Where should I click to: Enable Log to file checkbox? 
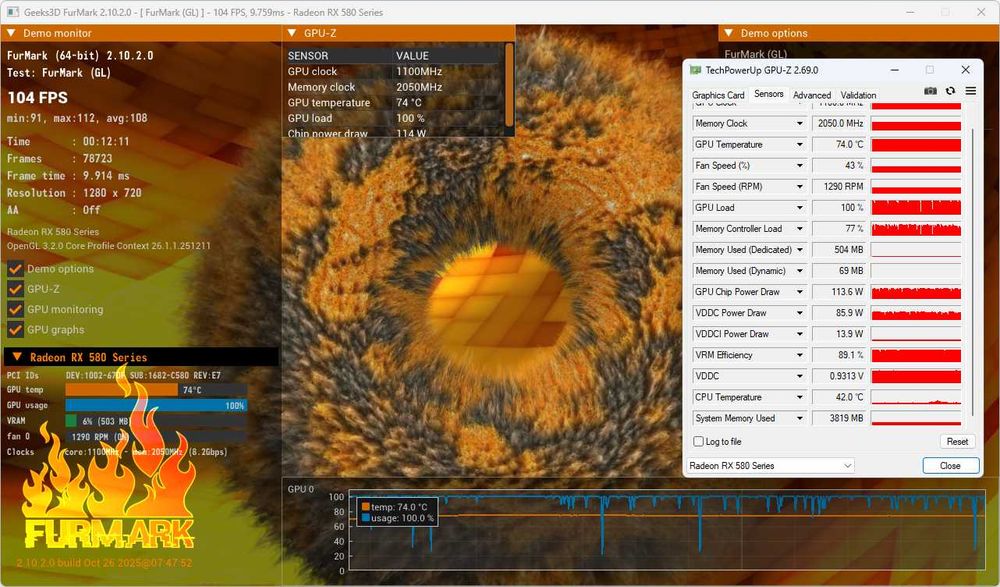(x=698, y=442)
